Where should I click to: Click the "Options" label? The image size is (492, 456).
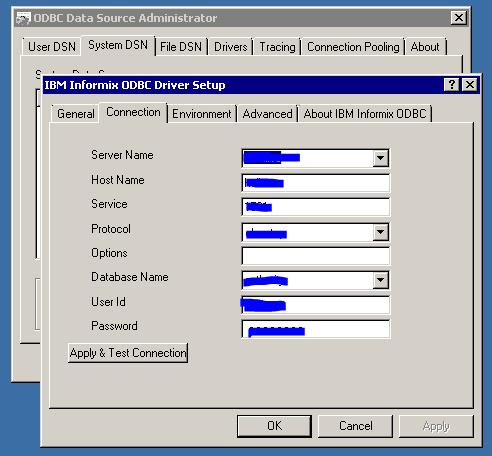(x=109, y=253)
